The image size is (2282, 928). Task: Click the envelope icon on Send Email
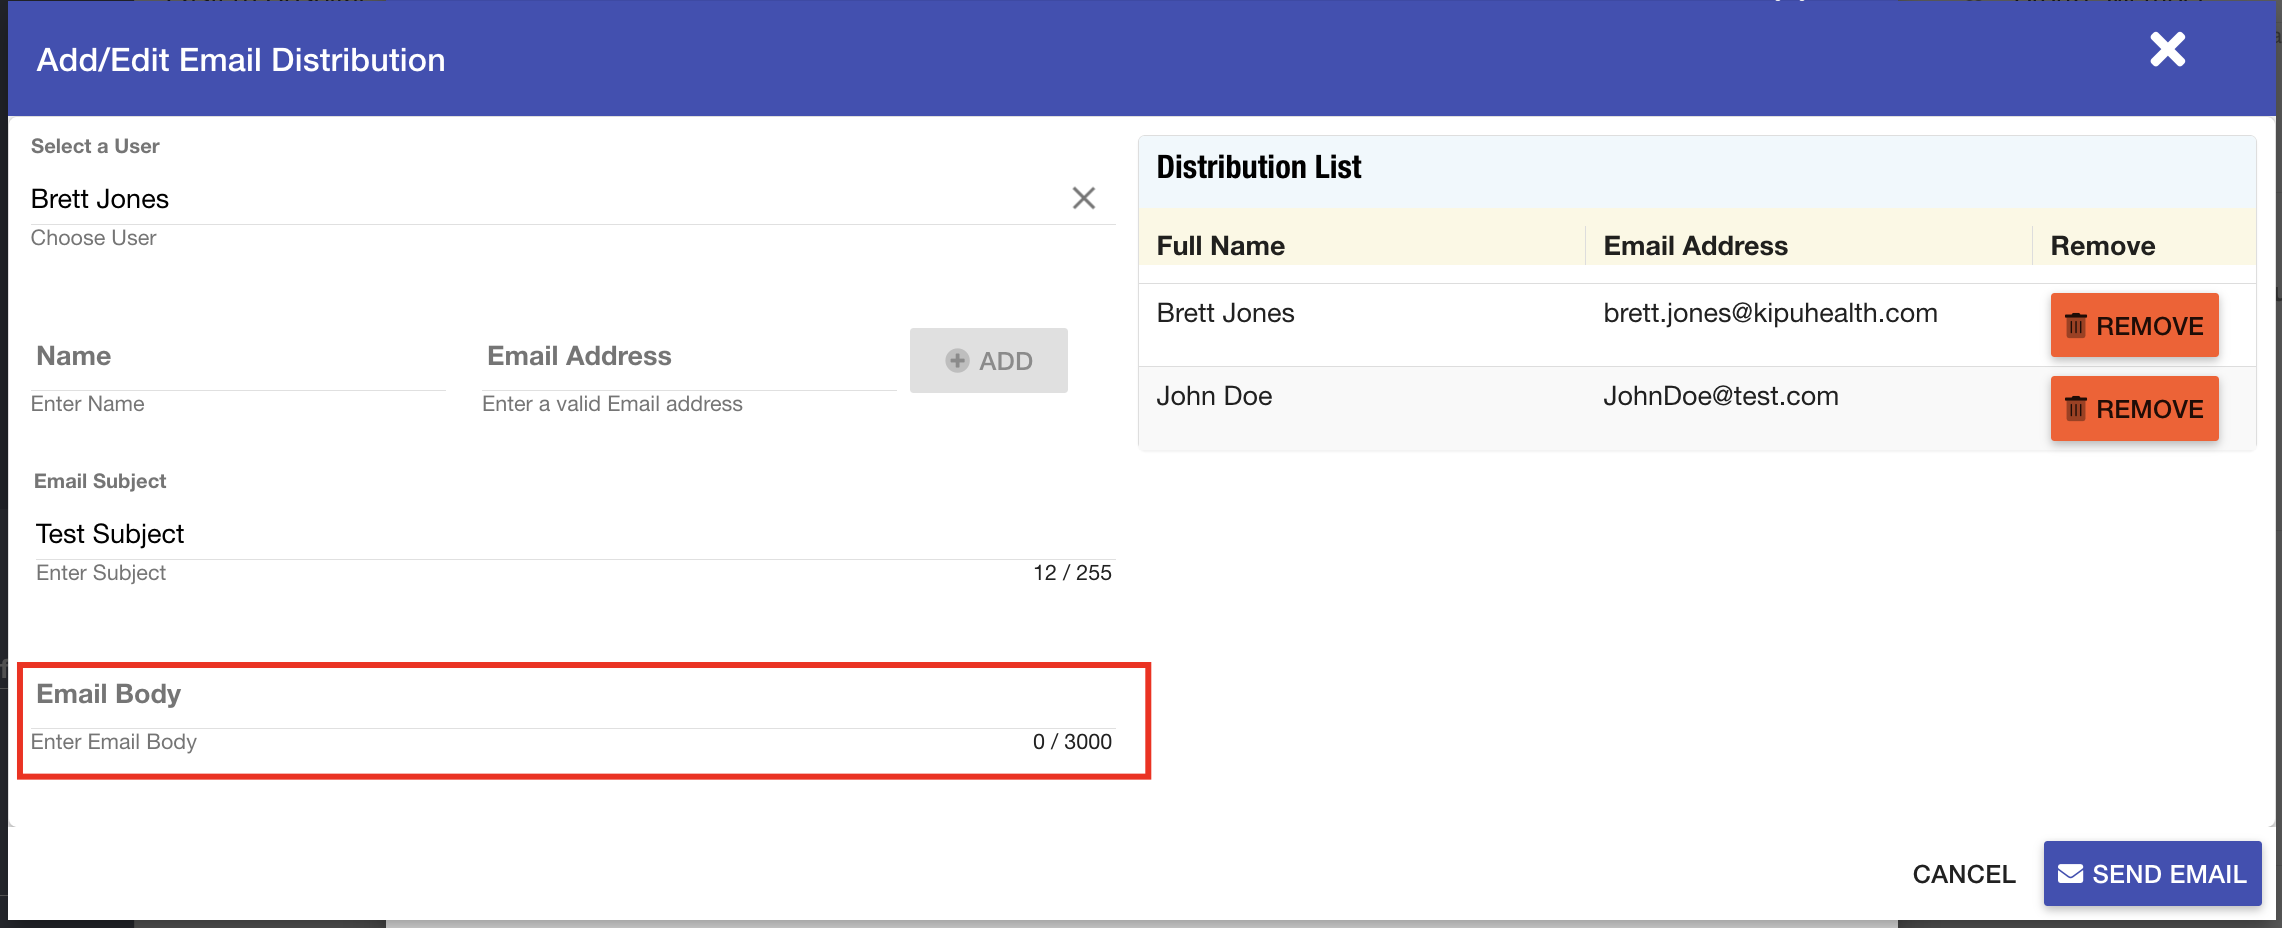pyautogui.click(x=2070, y=874)
